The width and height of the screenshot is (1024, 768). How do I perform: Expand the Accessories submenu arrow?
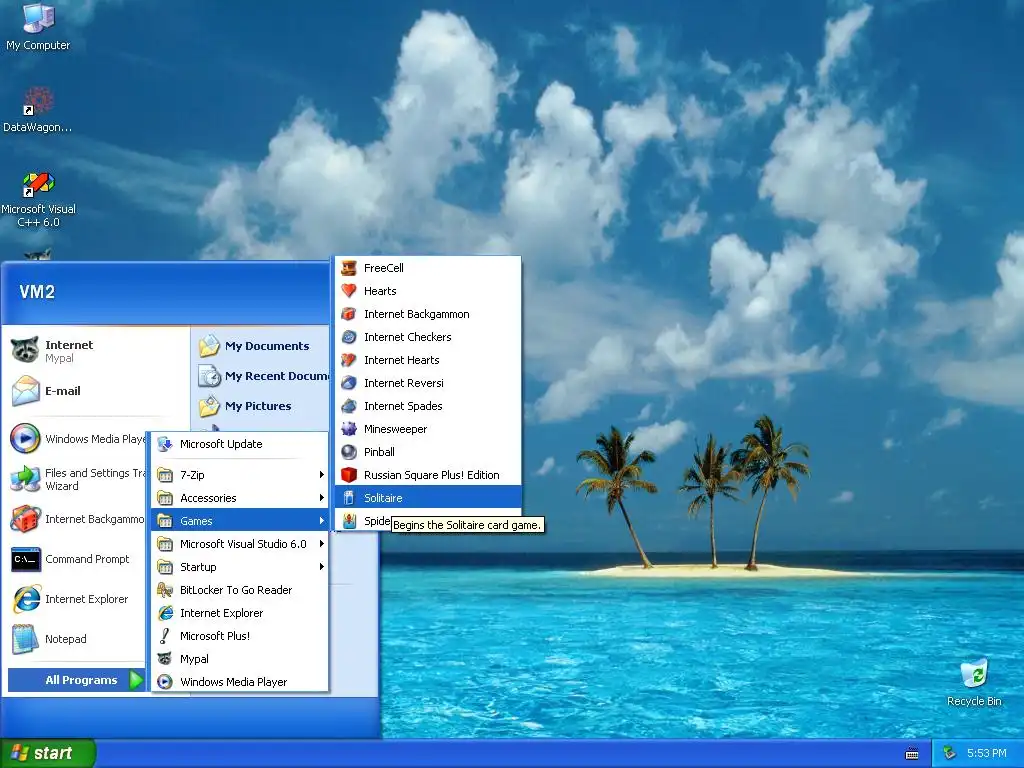pos(321,498)
